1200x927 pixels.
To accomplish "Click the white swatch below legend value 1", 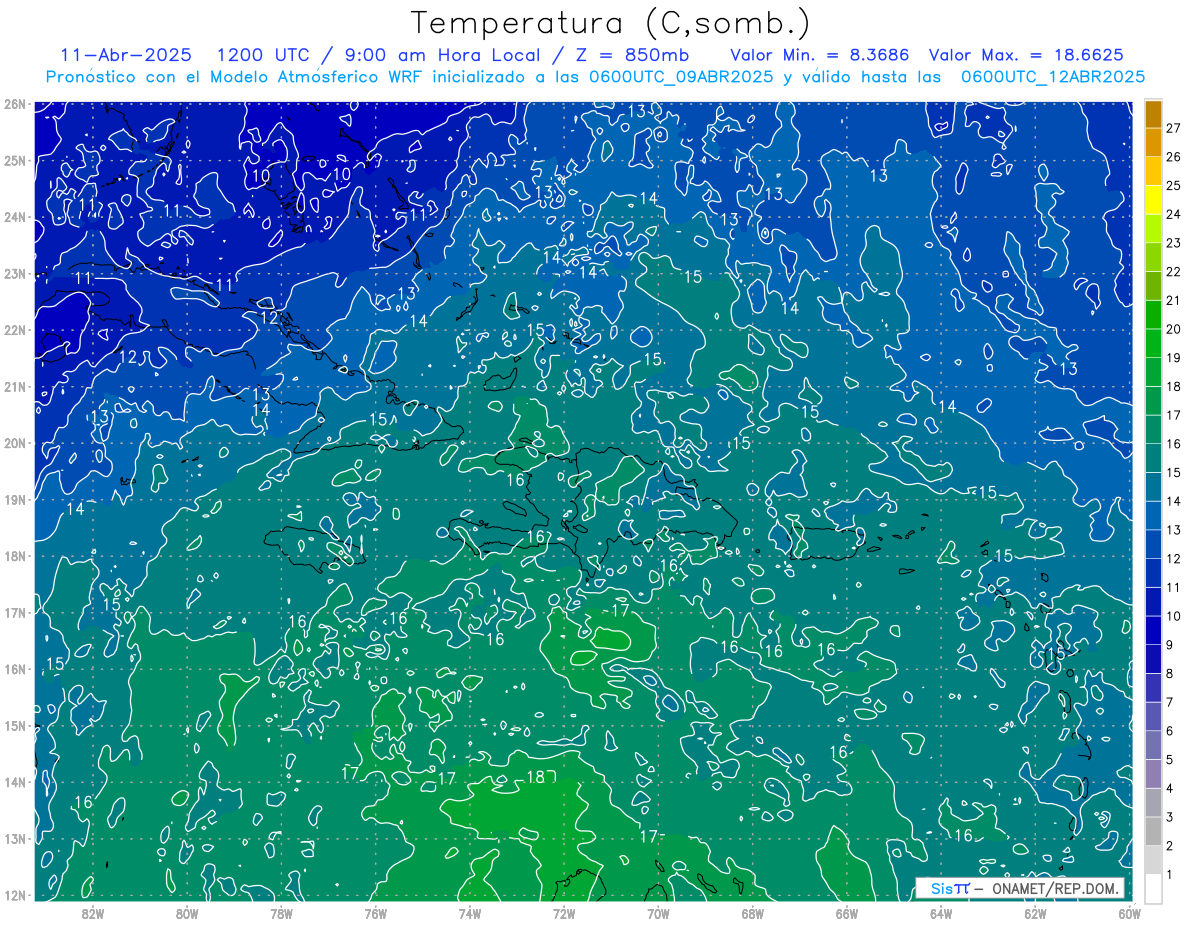I will 1154,888.
